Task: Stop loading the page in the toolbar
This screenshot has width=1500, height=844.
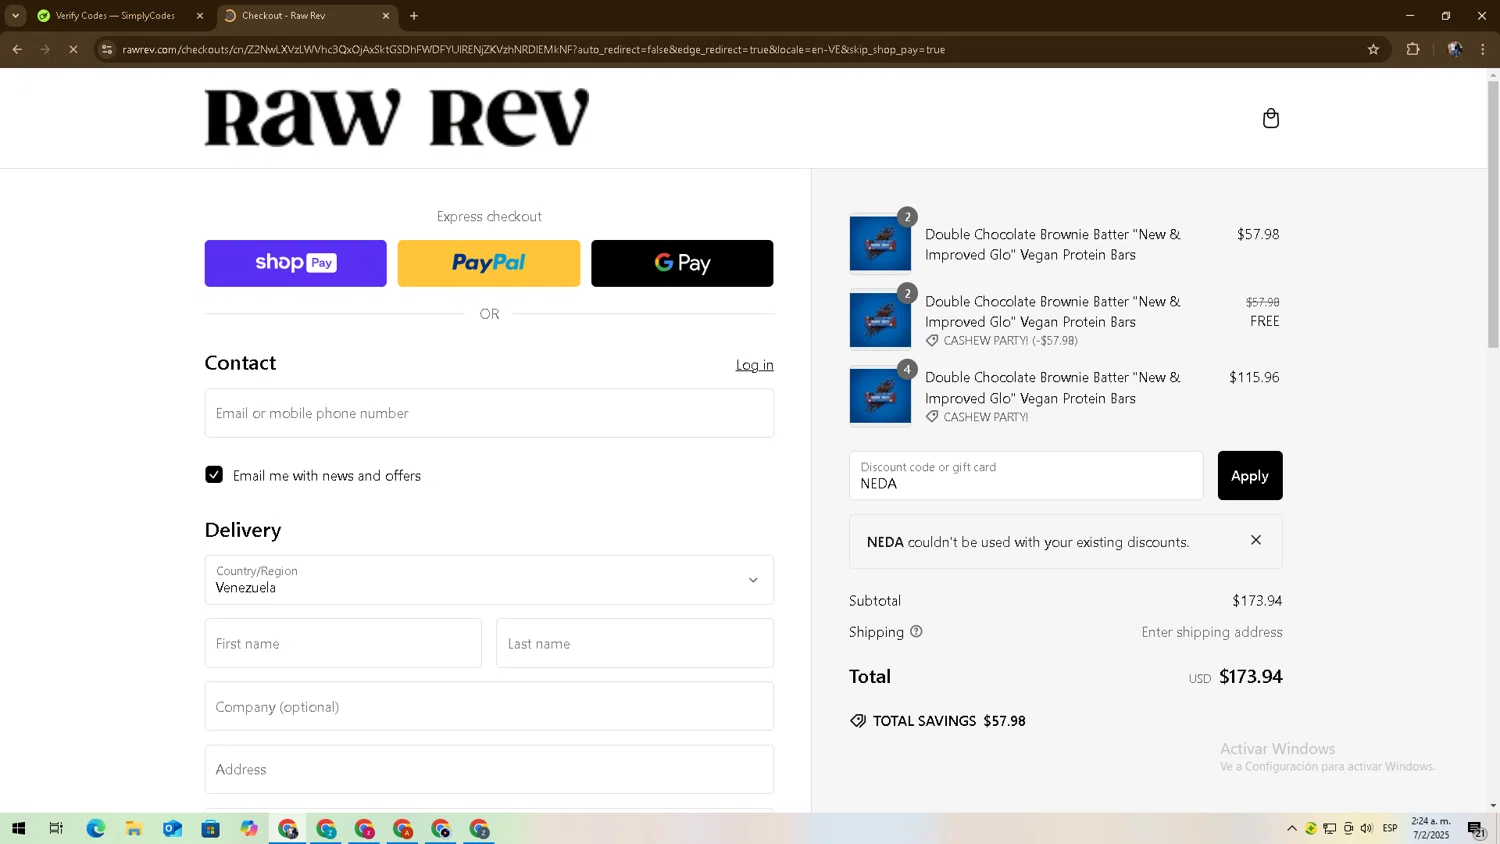Action: coord(73,49)
